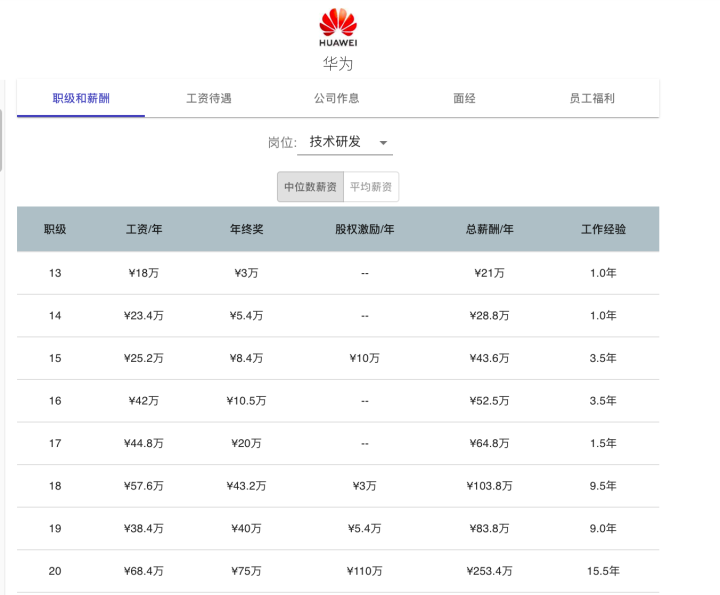The image size is (720, 595).
Task: Click total ¥21万 cell
Action: coord(489,273)
